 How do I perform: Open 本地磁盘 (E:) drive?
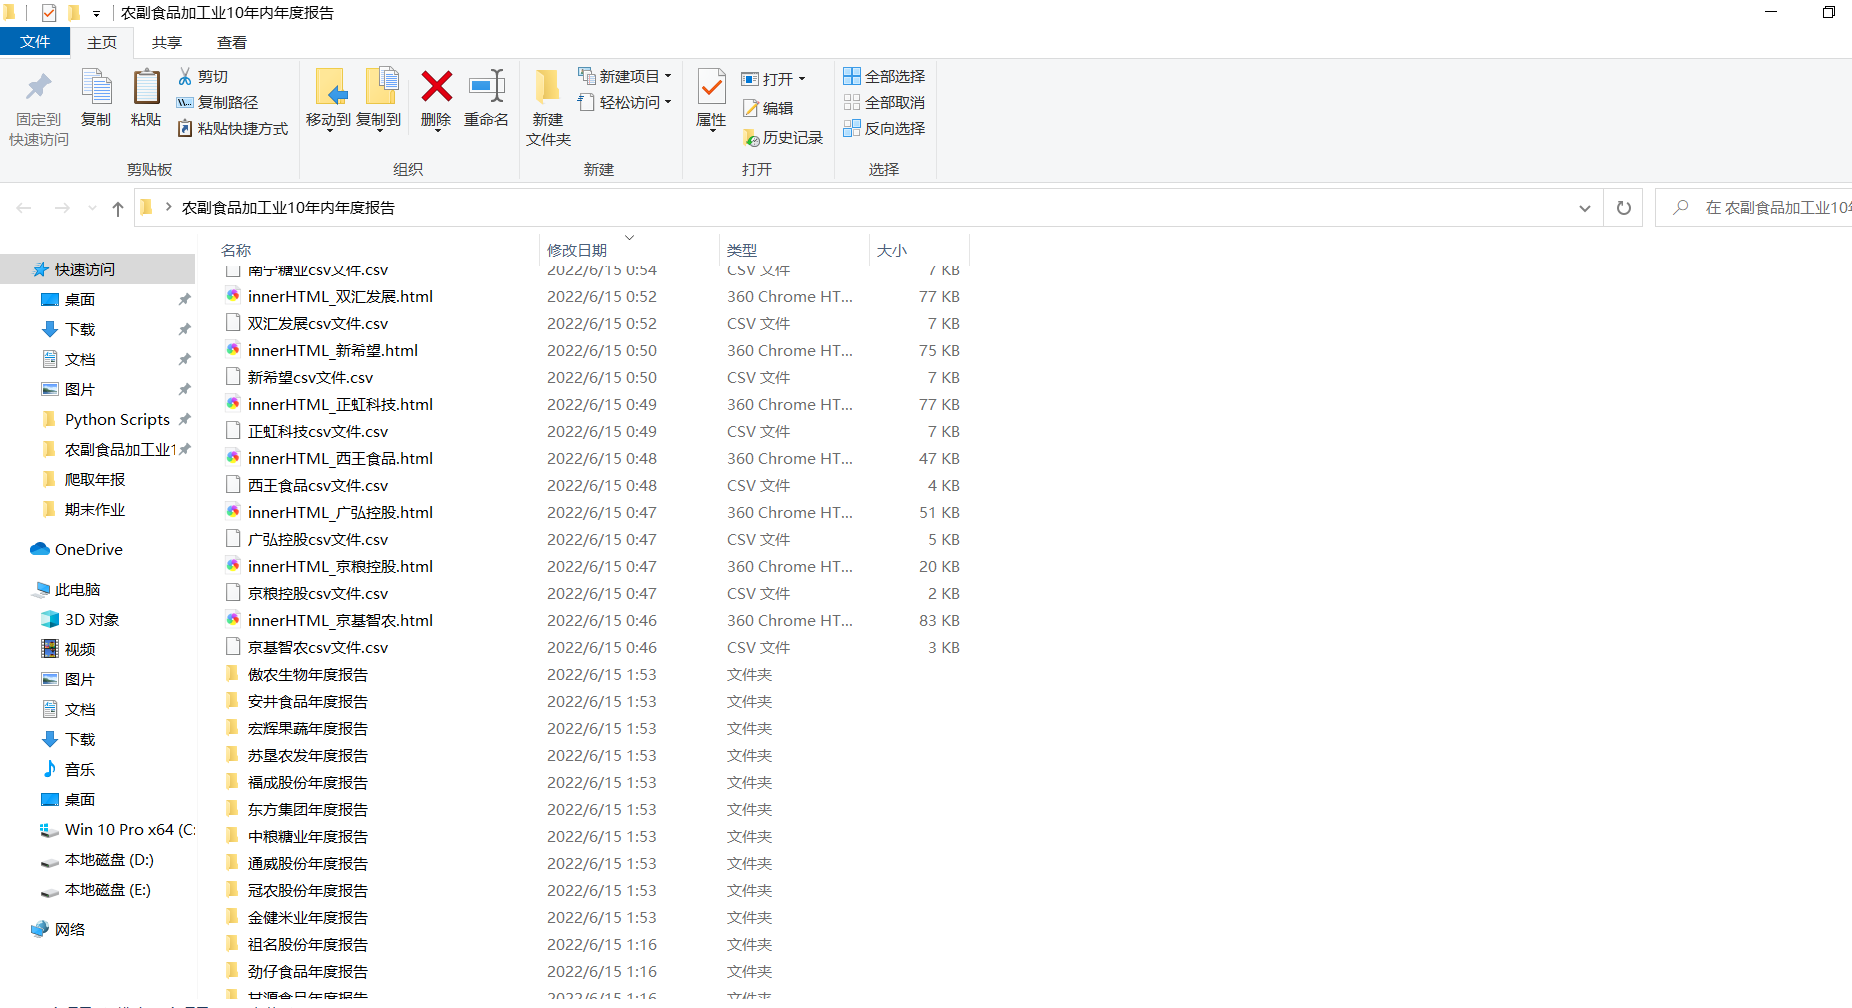tap(96, 889)
